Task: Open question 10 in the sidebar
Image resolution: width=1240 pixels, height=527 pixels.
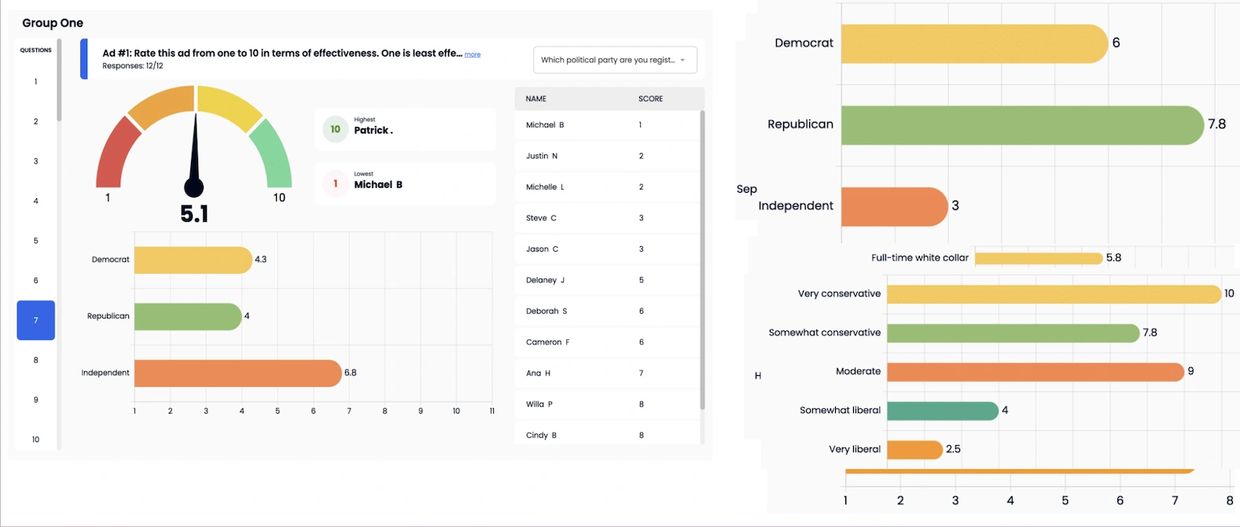Action: 36,439
